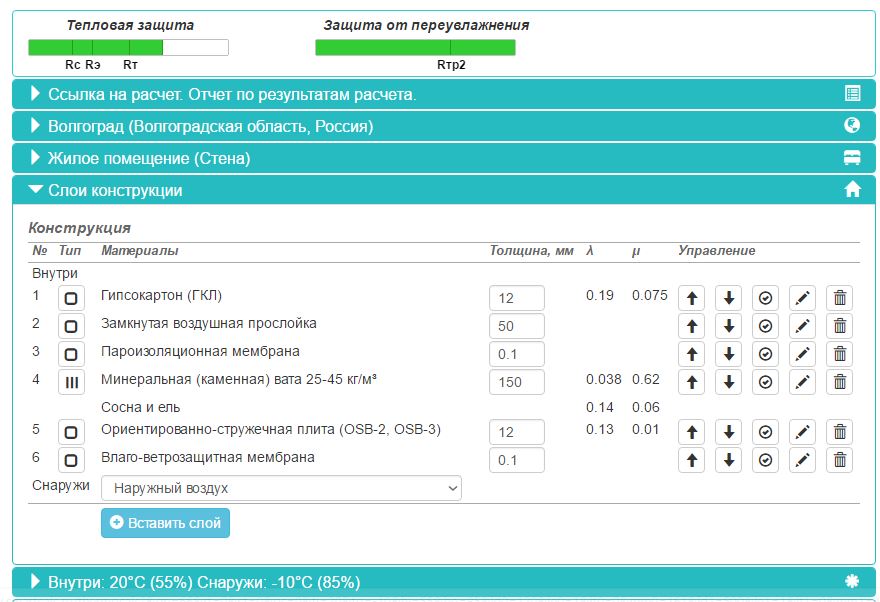Click globe icon in Волгоград header
Viewport: 880px width, 602px height.
[852, 125]
